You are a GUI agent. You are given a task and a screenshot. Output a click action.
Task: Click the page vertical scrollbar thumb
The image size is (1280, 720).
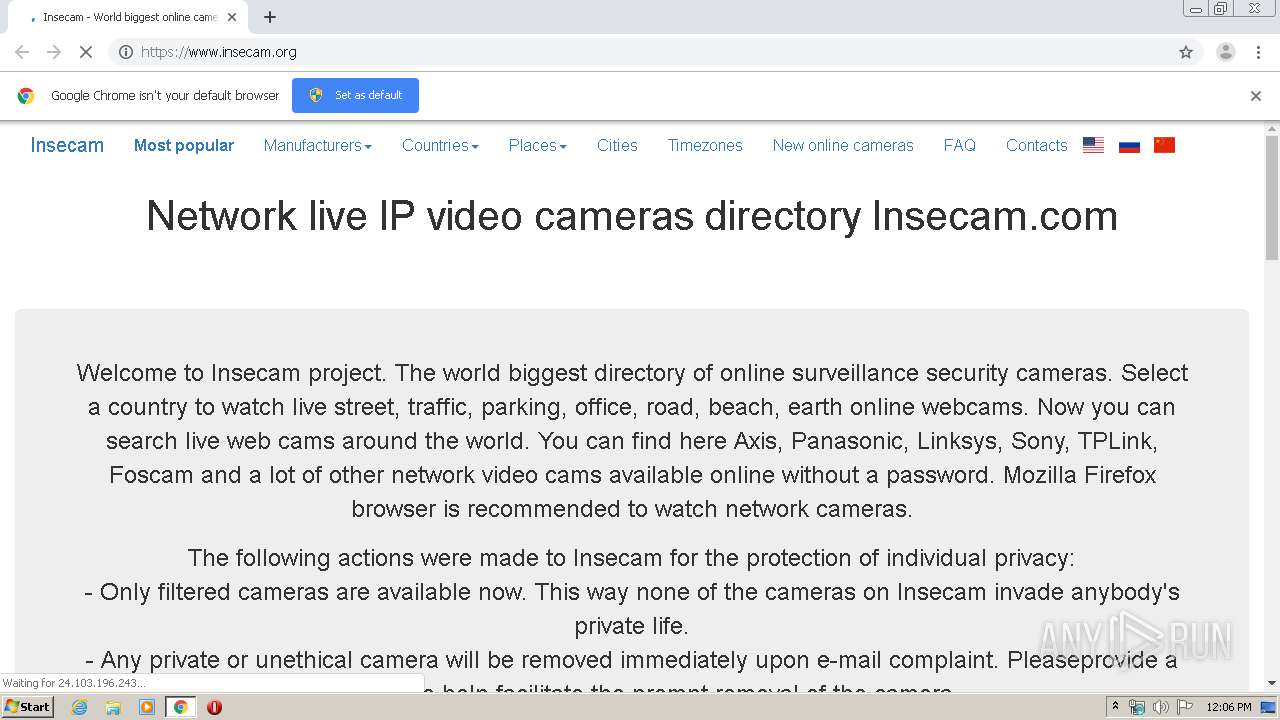coord(1272,197)
